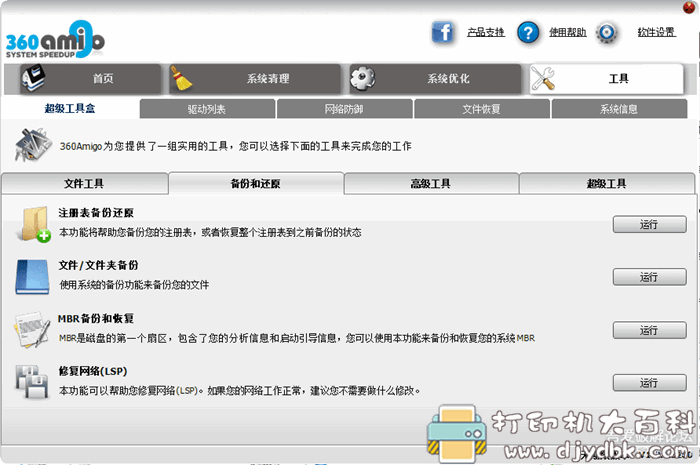
Task: Run the MBR备份和恢复 tool
Action: click(x=650, y=330)
